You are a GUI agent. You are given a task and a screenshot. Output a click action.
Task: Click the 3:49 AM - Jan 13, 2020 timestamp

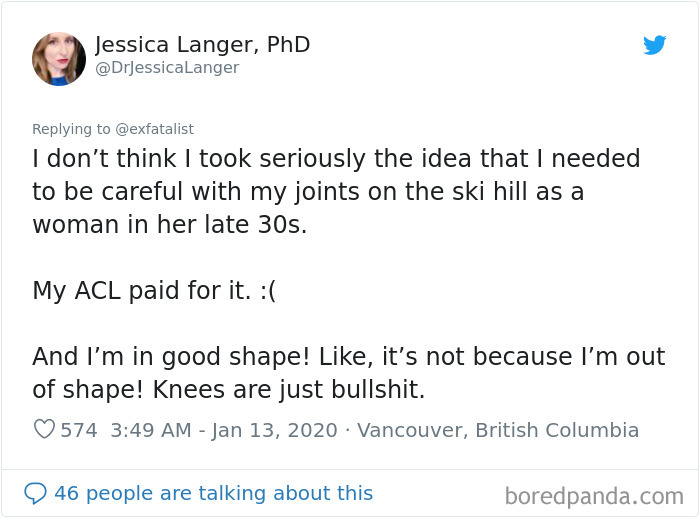pos(225,430)
